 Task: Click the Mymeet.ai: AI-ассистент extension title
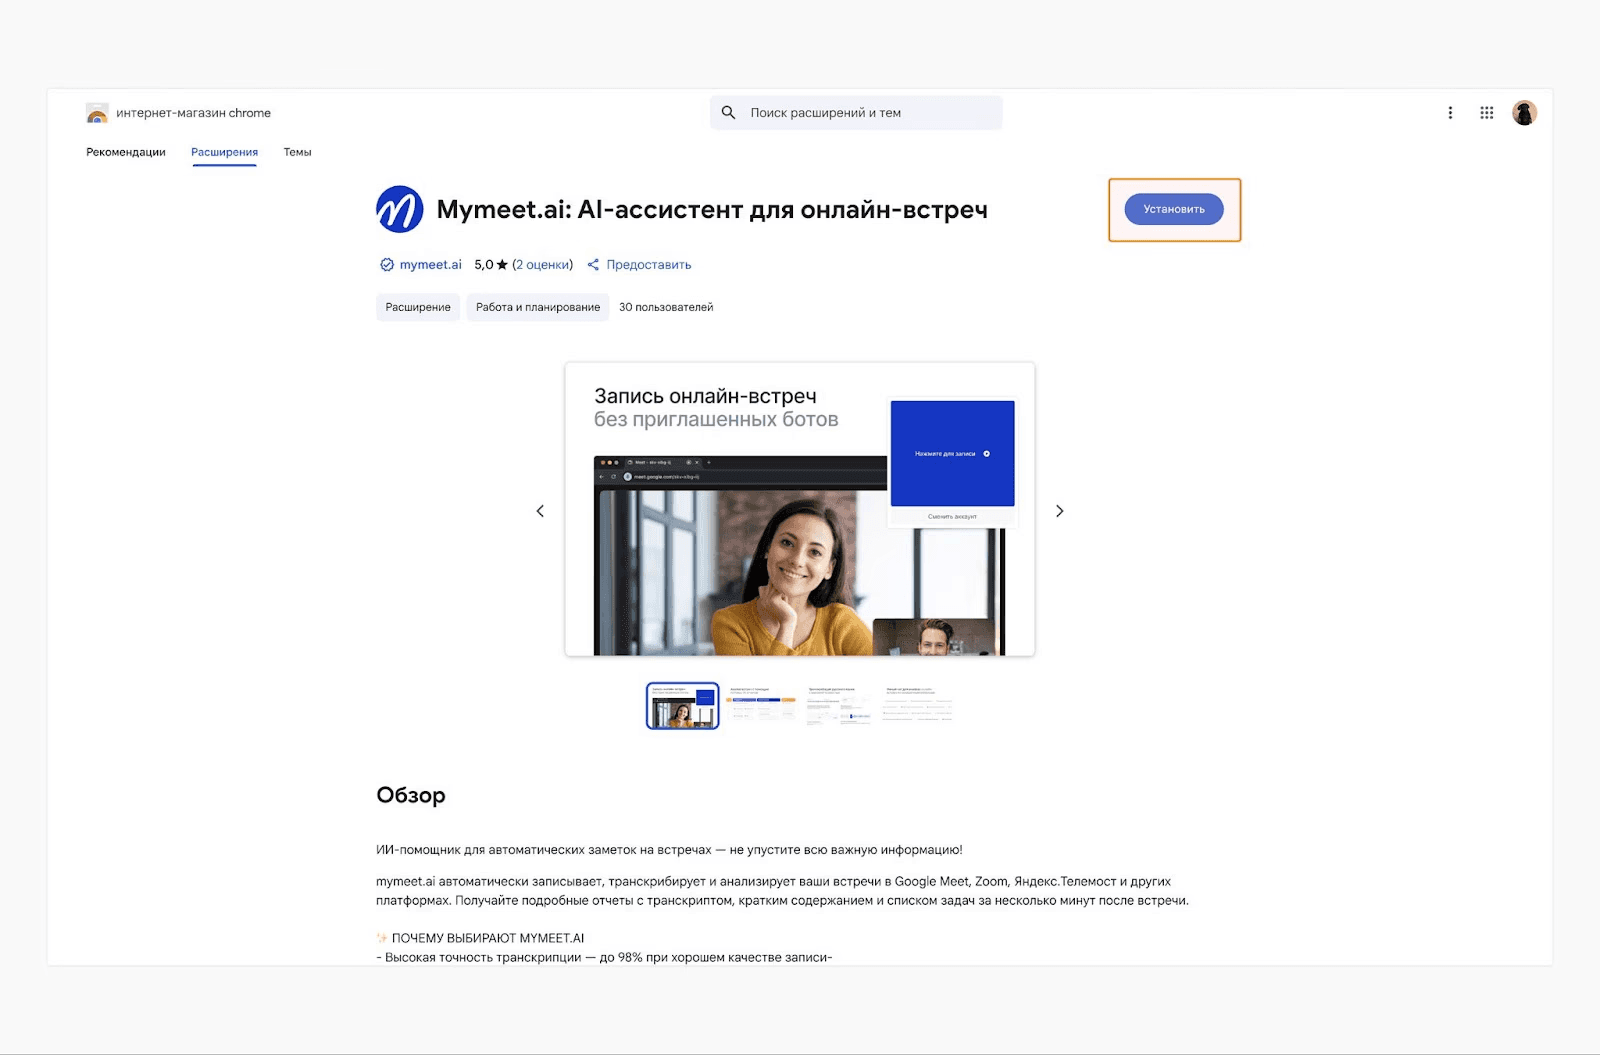tap(712, 209)
